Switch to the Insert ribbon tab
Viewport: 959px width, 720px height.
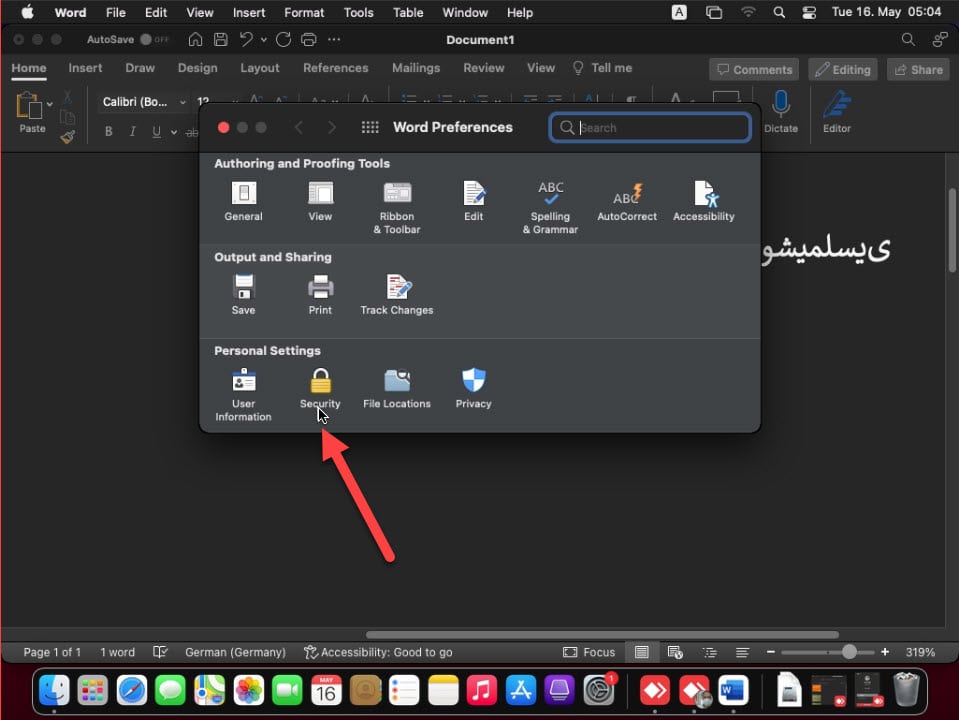click(x=85, y=68)
